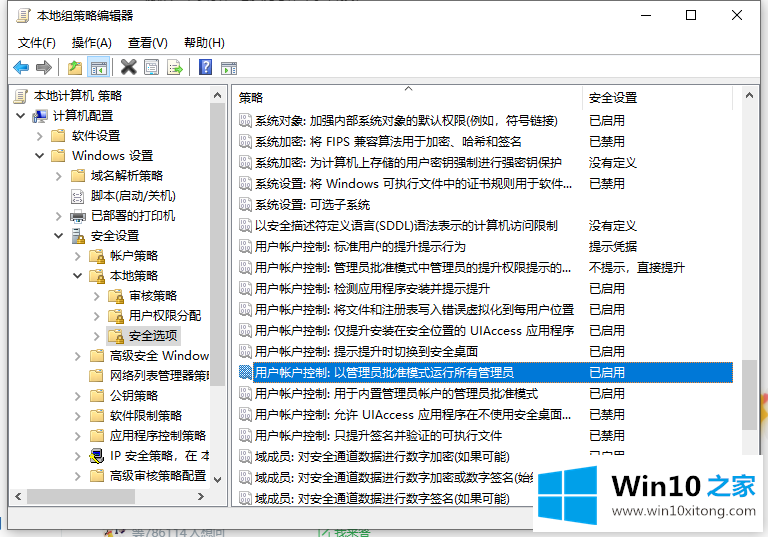Click the policy list scroll up arrow

coord(749,96)
